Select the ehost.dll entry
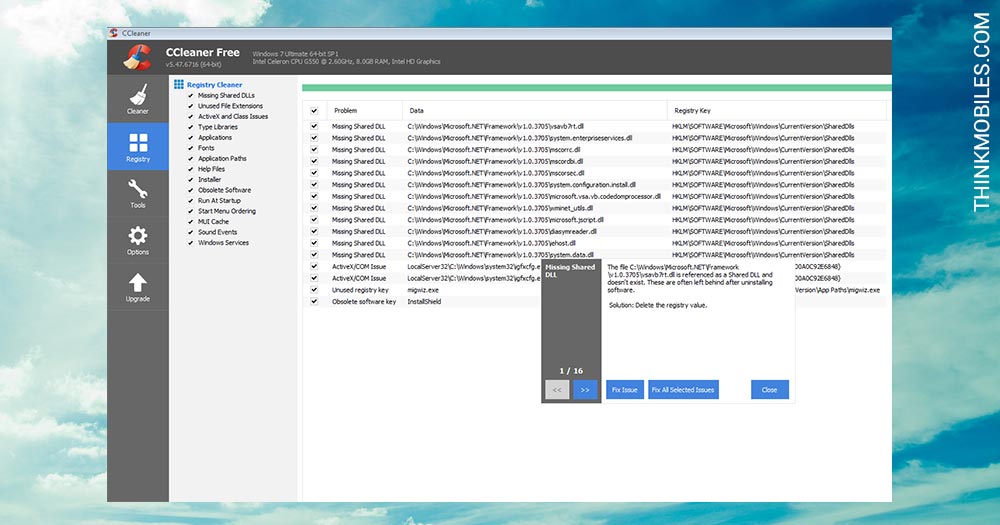Image resolution: width=1000 pixels, height=525 pixels. tap(491, 243)
